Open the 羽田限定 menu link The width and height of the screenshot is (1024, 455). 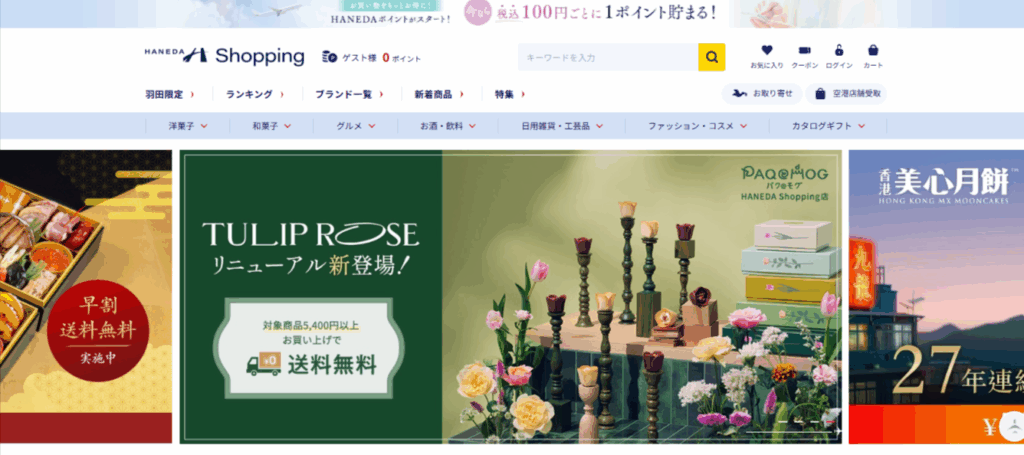pyautogui.click(x=170, y=94)
